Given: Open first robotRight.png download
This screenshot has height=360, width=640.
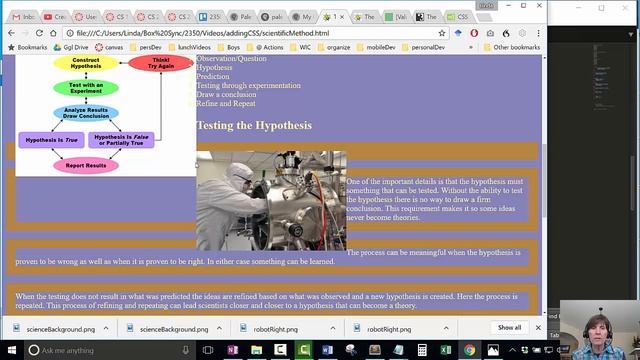Looking at the screenshot, I should click(269, 329).
